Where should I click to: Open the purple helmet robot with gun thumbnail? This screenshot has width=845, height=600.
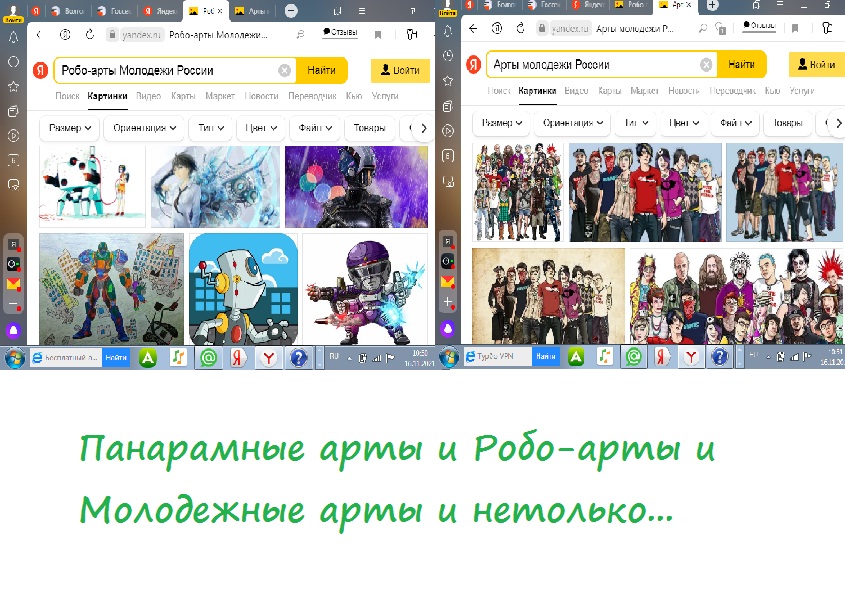tap(365, 289)
